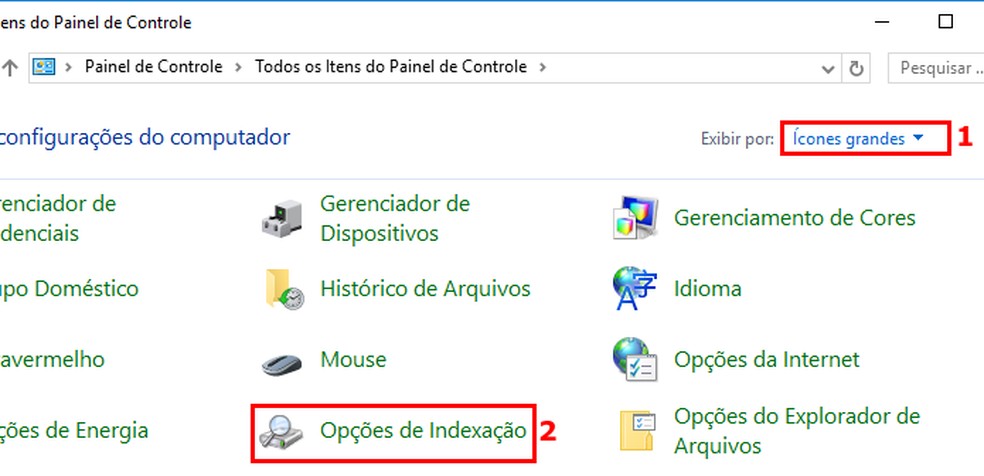Open the Histórico de Arquivos folder icon

click(281, 290)
